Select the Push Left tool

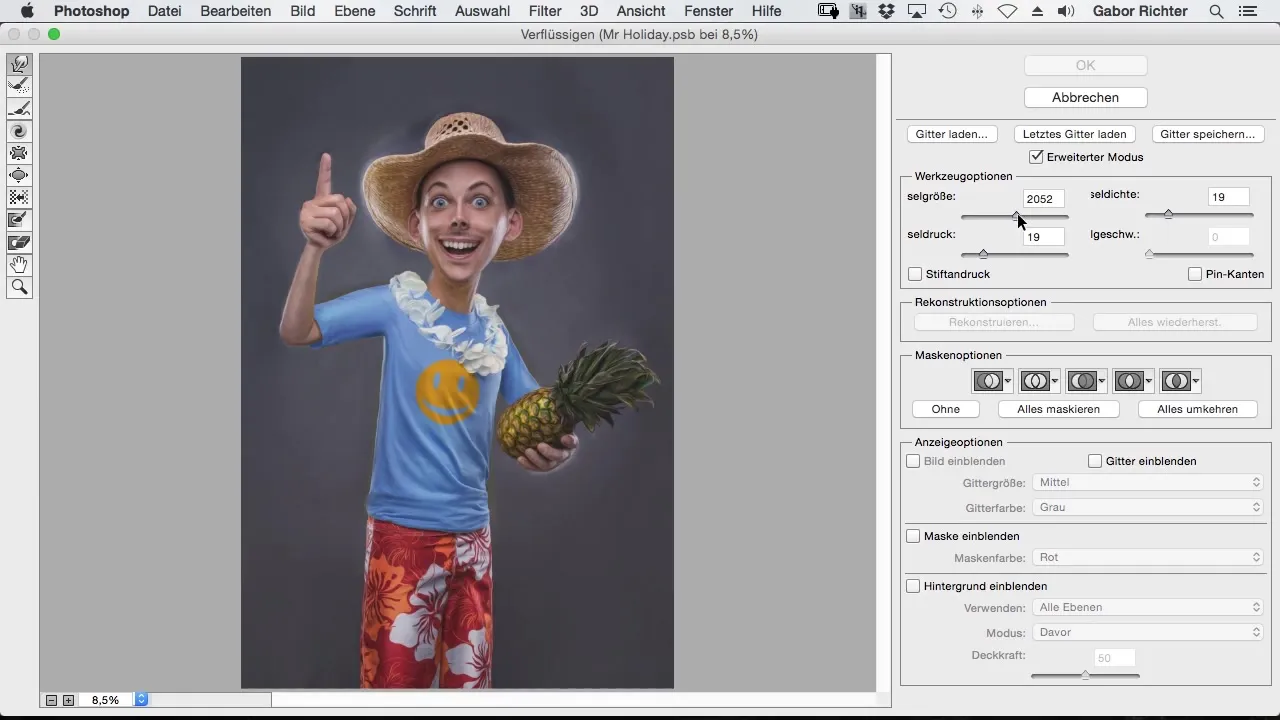pos(19,197)
